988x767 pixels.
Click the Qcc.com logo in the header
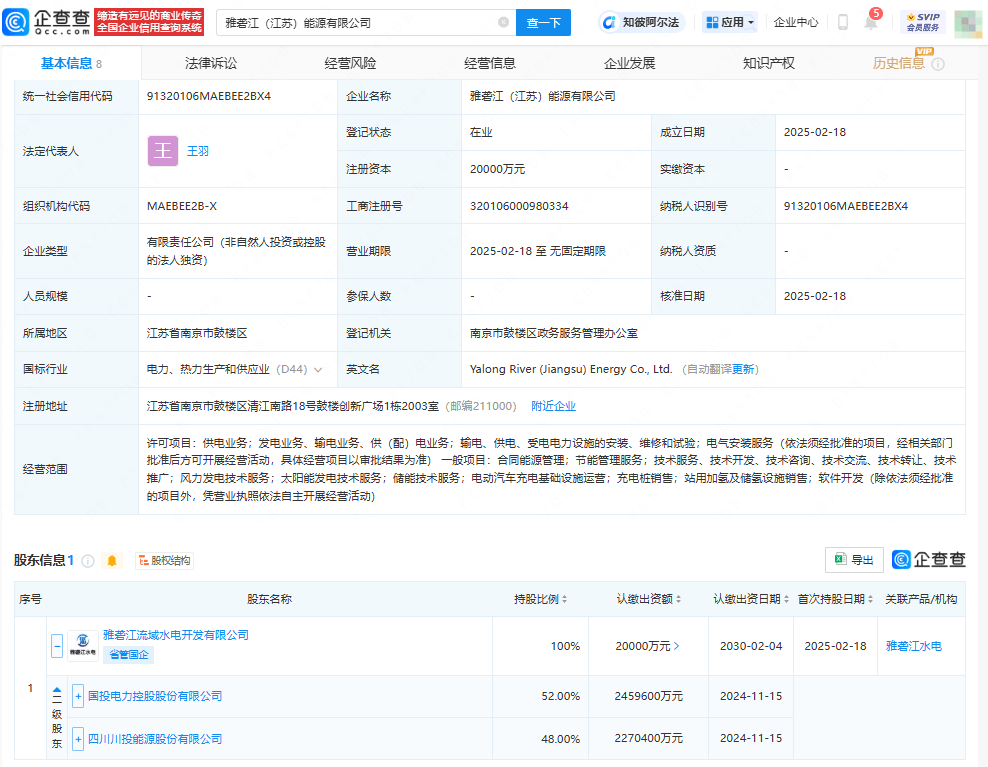coord(47,22)
